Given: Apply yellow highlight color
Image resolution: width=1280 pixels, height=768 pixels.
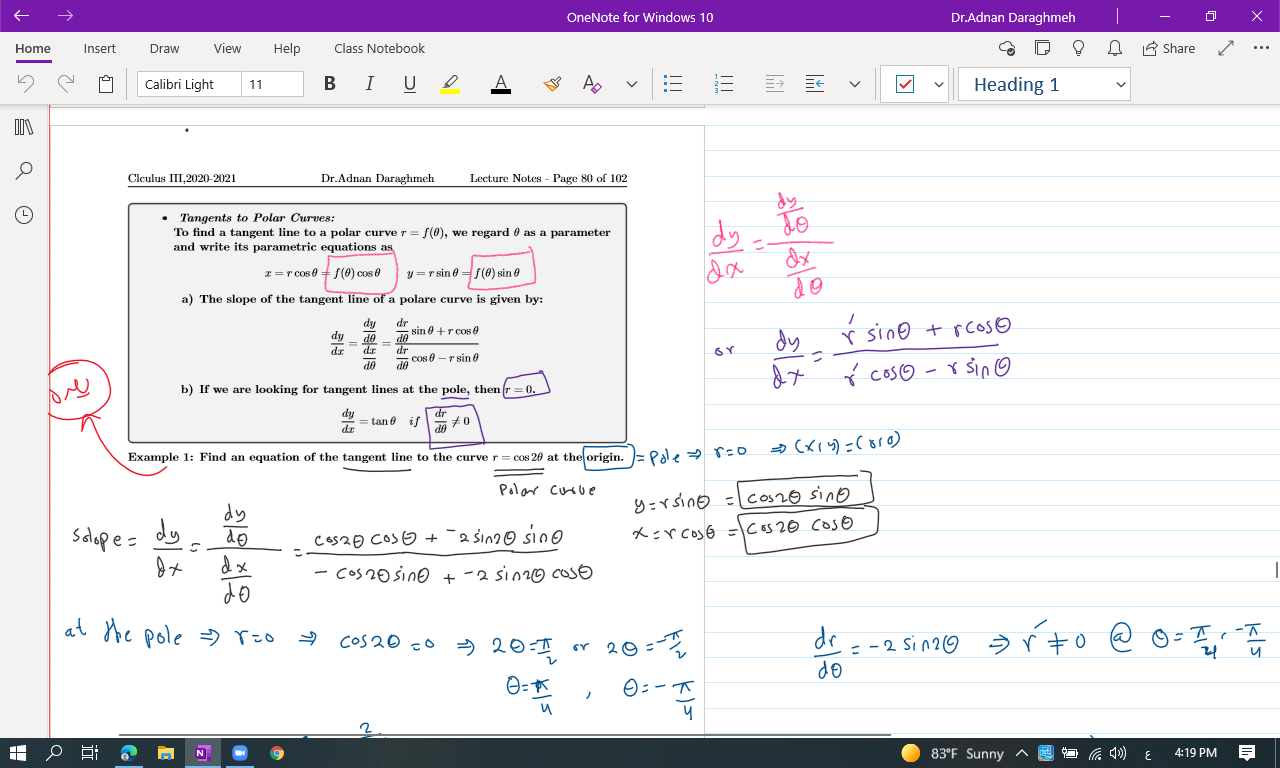Looking at the screenshot, I should click(450, 84).
